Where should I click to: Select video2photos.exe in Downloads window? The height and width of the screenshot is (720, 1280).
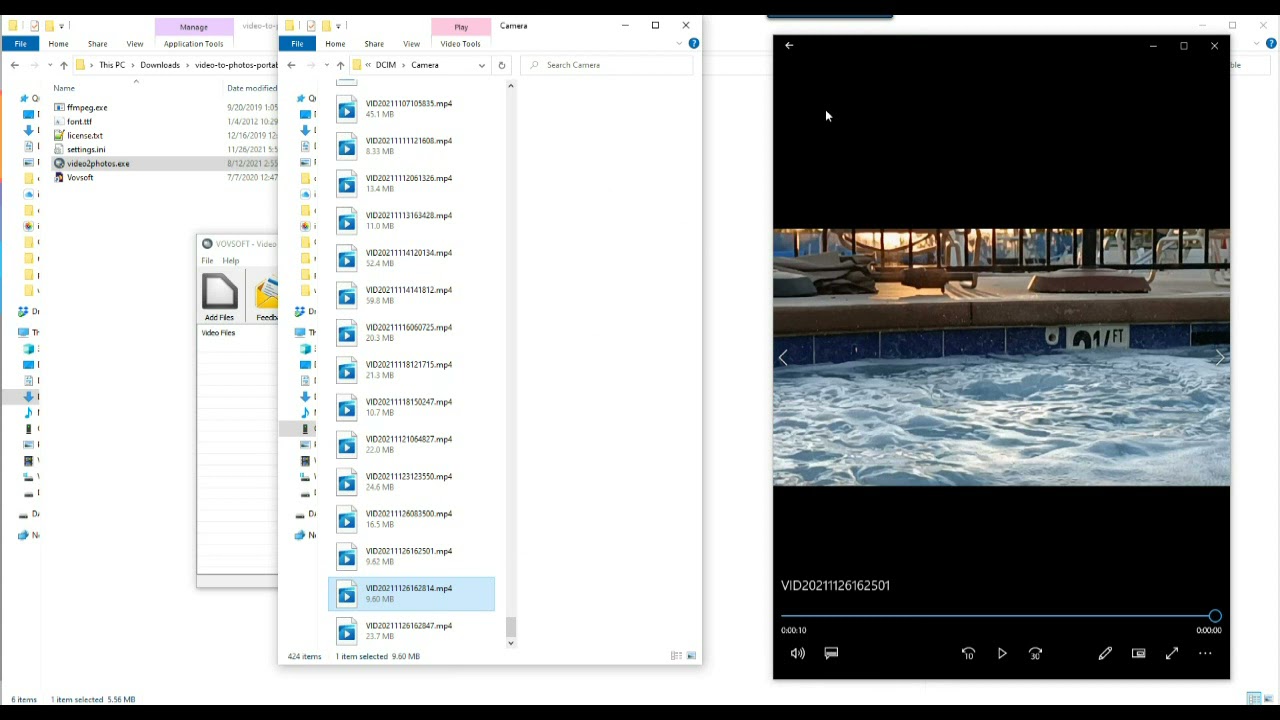[x=98, y=163]
